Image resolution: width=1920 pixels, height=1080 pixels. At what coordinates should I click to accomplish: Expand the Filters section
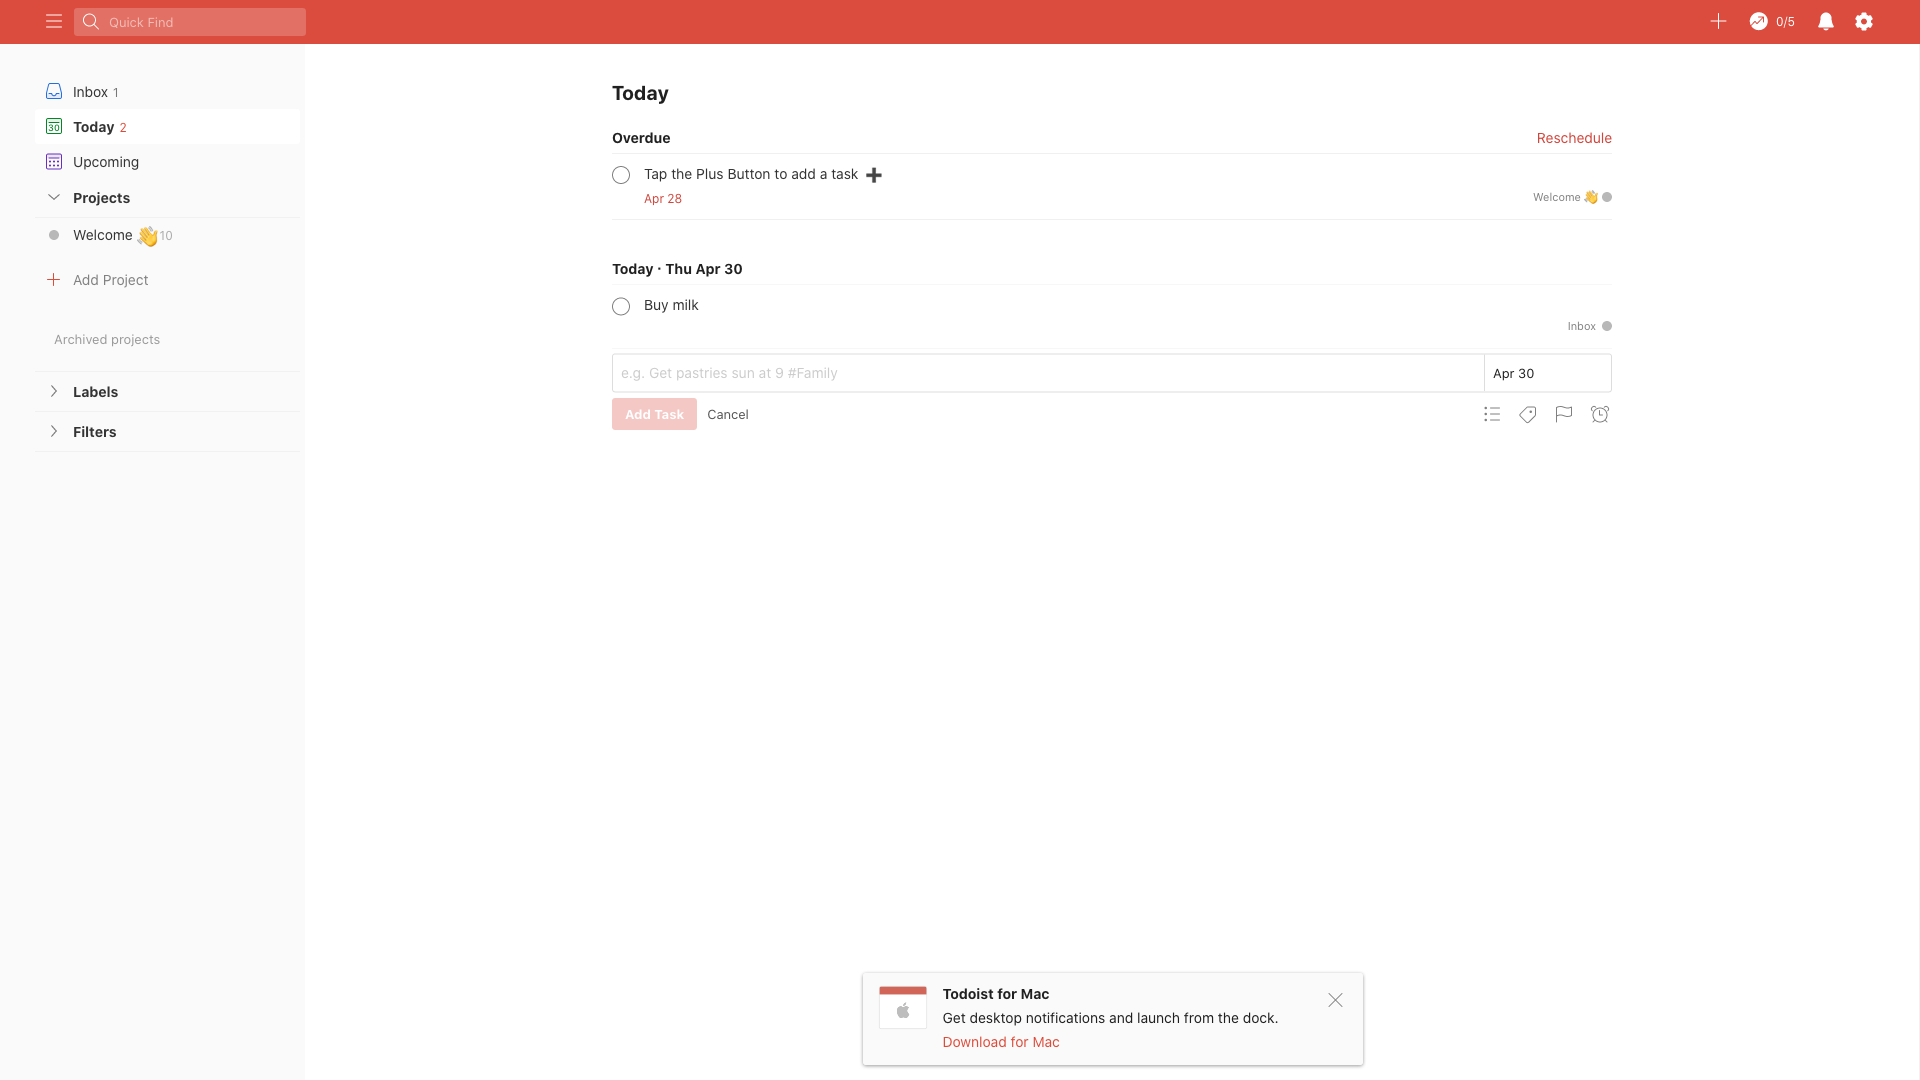pos(54,431)
